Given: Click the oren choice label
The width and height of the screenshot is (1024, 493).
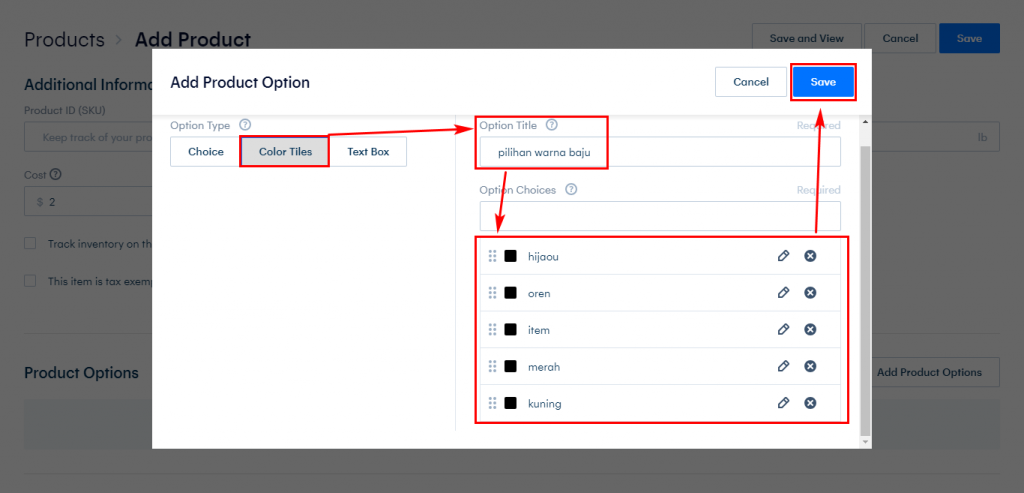Looking at the screenshot, I should (539, 293).
